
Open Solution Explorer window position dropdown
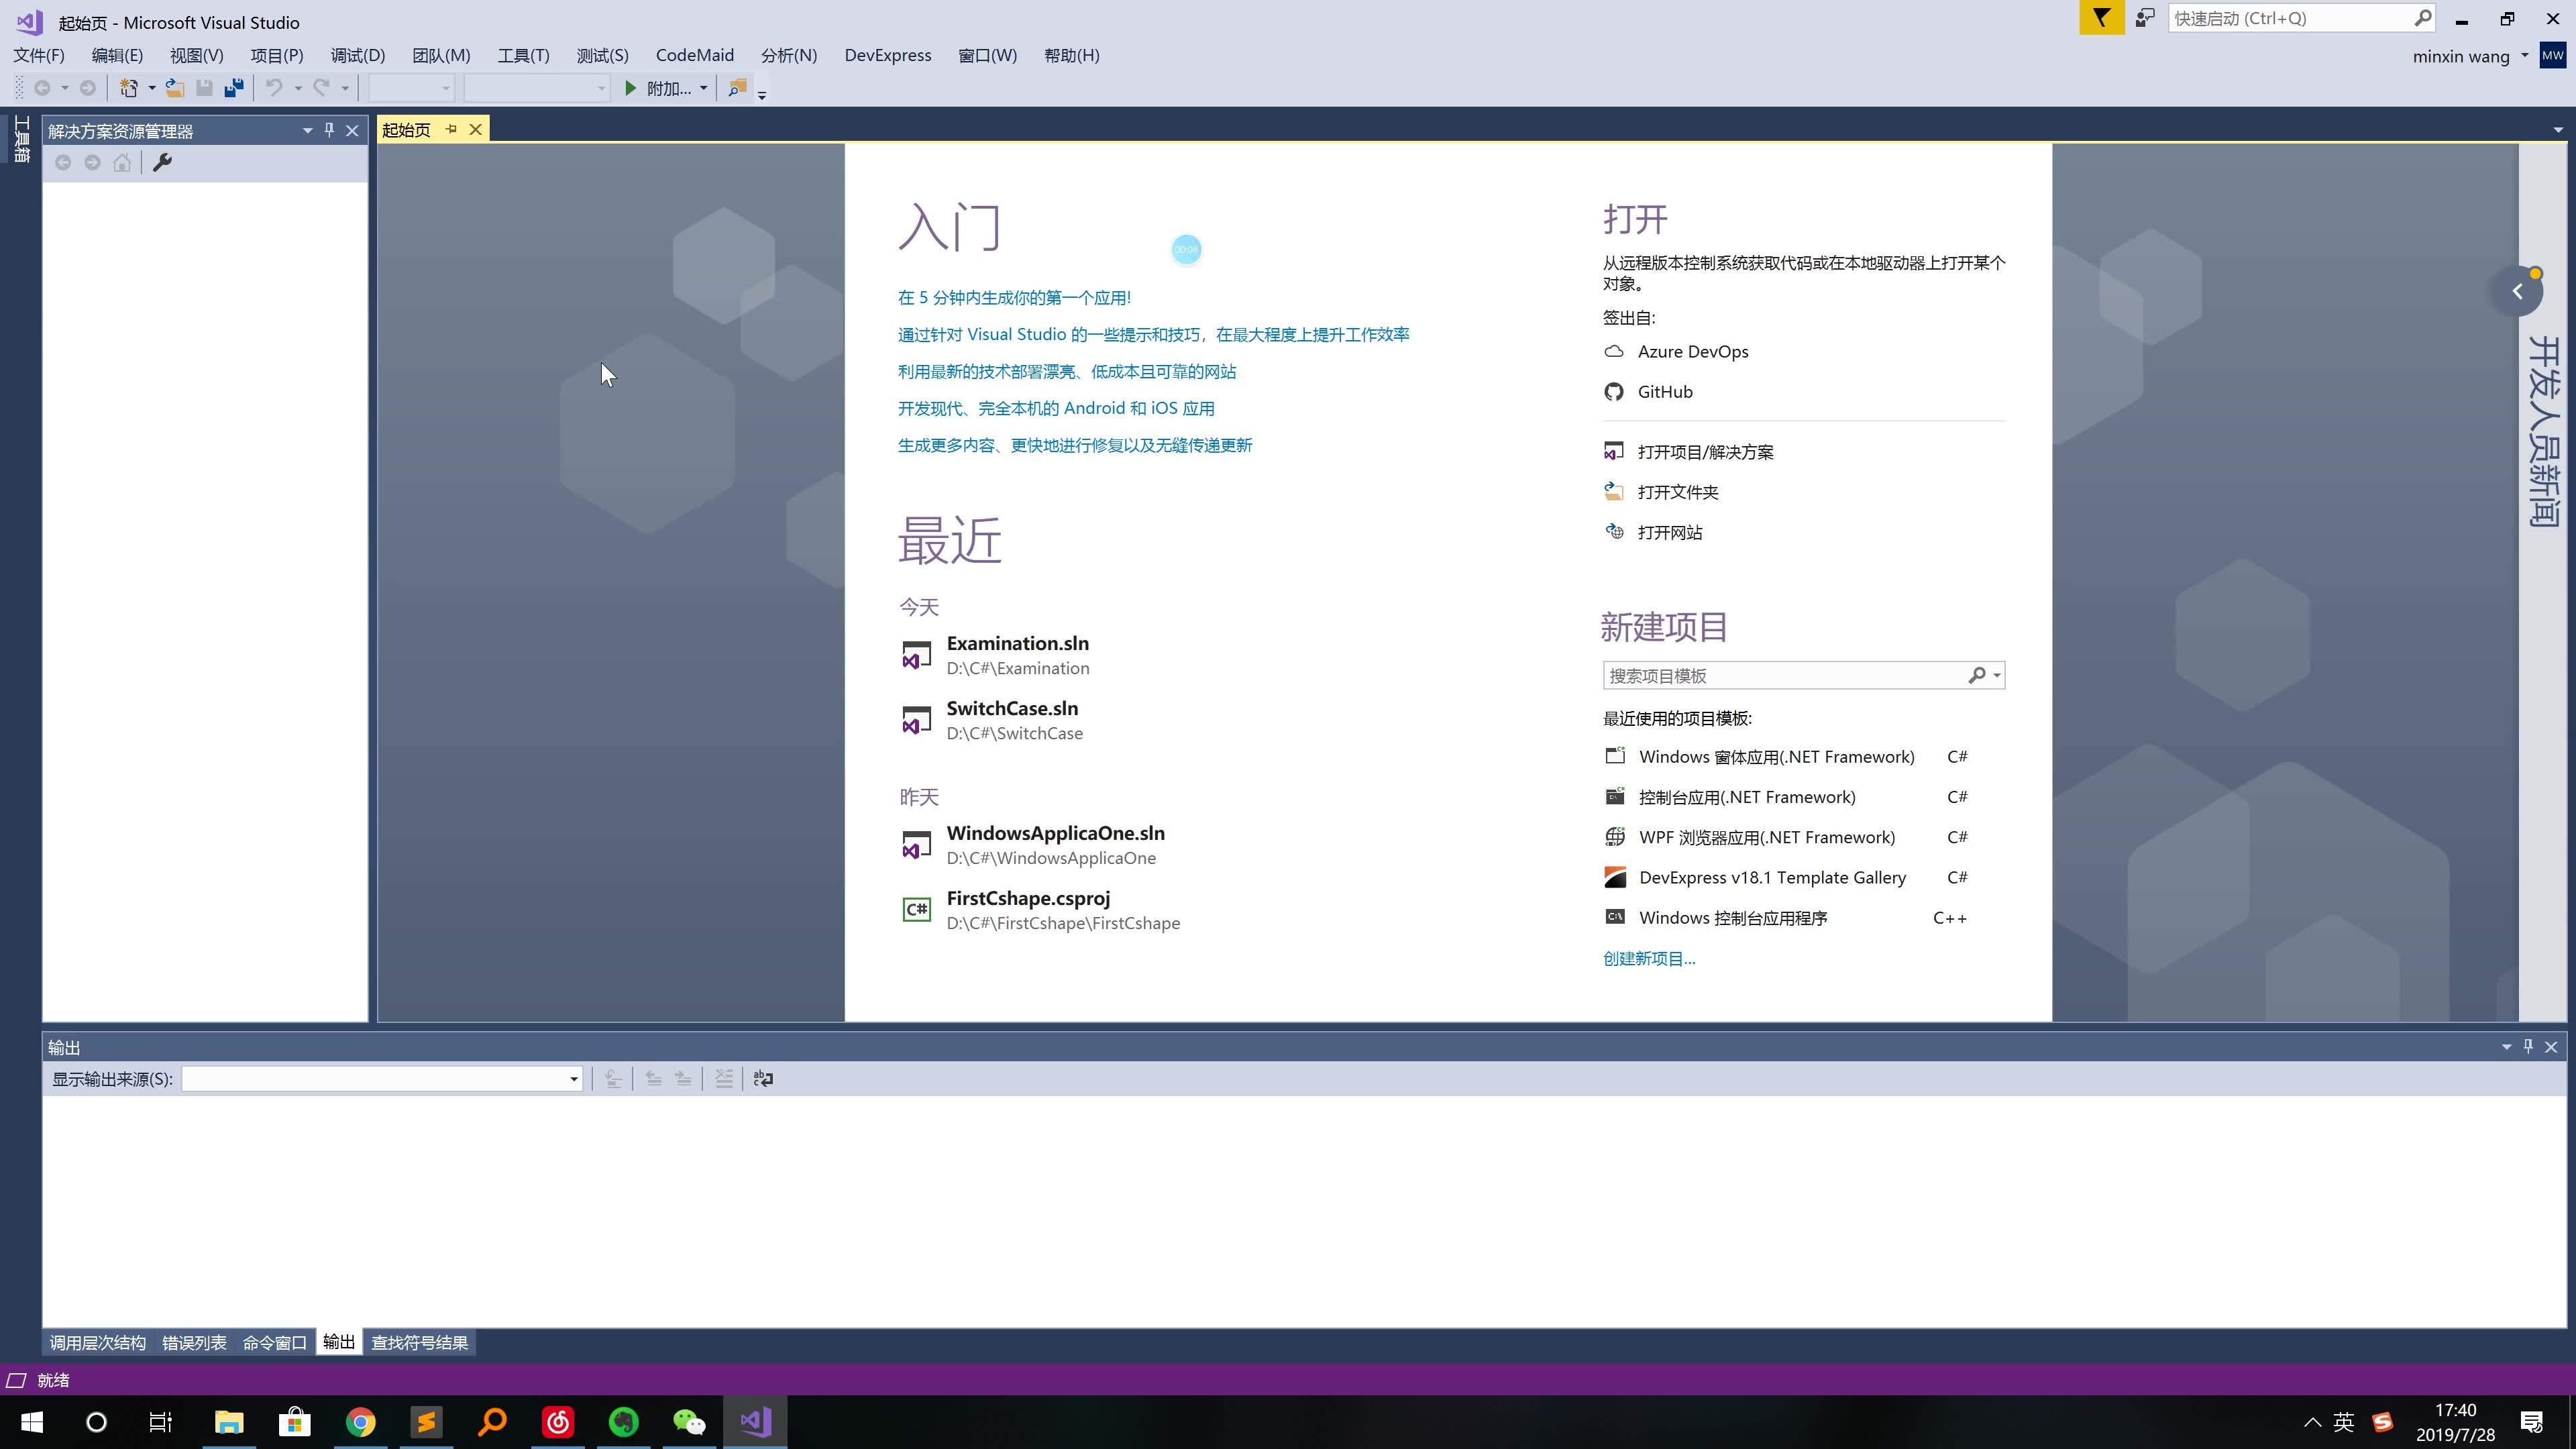pos(307,130)
